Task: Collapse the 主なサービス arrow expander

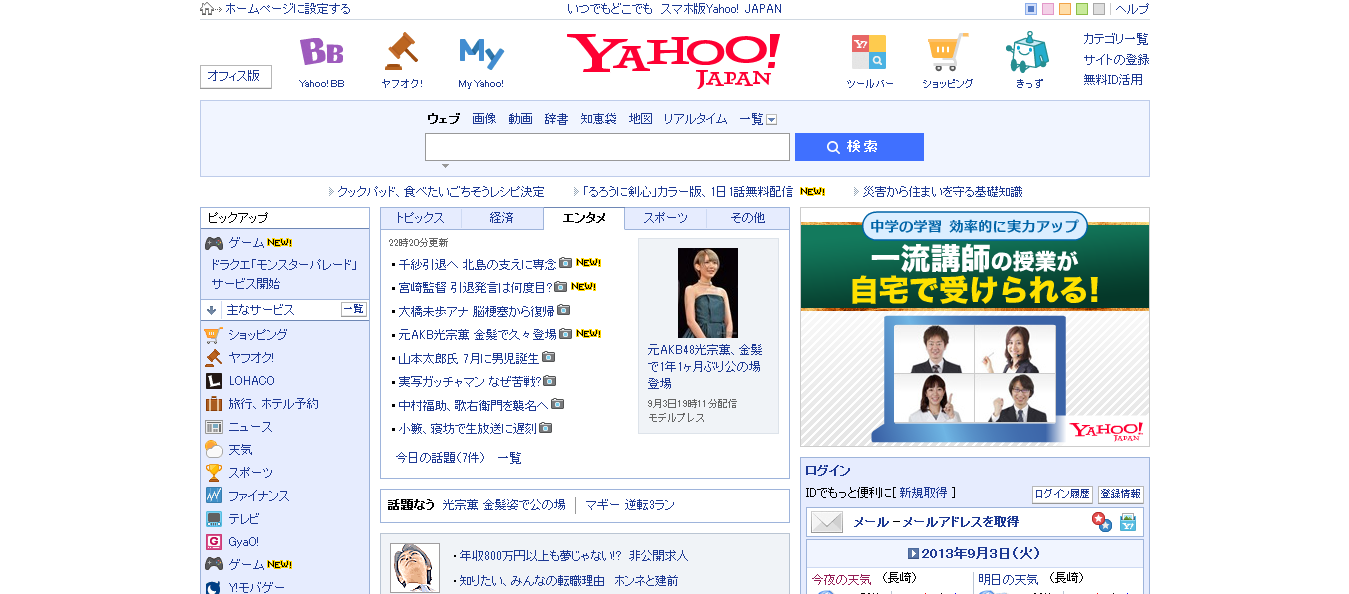Action: click(x=212, y=310)
